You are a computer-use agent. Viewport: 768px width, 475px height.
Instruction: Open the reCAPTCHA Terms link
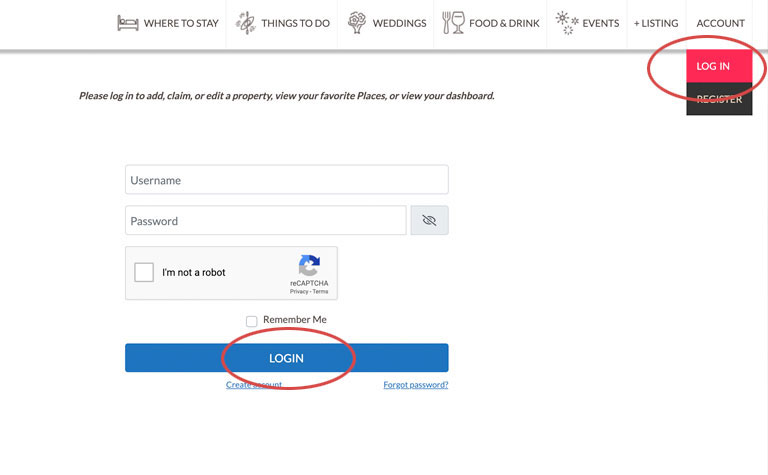pyautogui.click(x=320, y=292)
